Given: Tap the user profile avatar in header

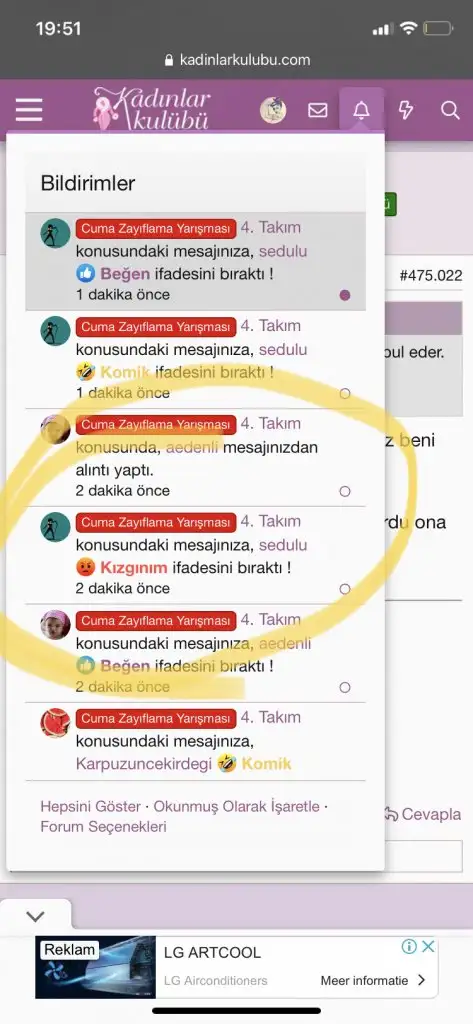Looking at the screenshot, I should coord(273,110).
